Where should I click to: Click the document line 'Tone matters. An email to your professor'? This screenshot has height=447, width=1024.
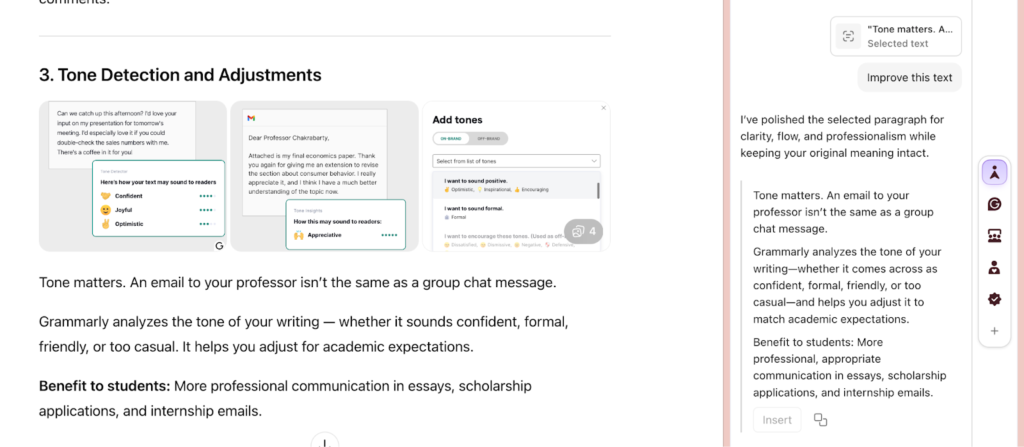[x=298, y=284]
